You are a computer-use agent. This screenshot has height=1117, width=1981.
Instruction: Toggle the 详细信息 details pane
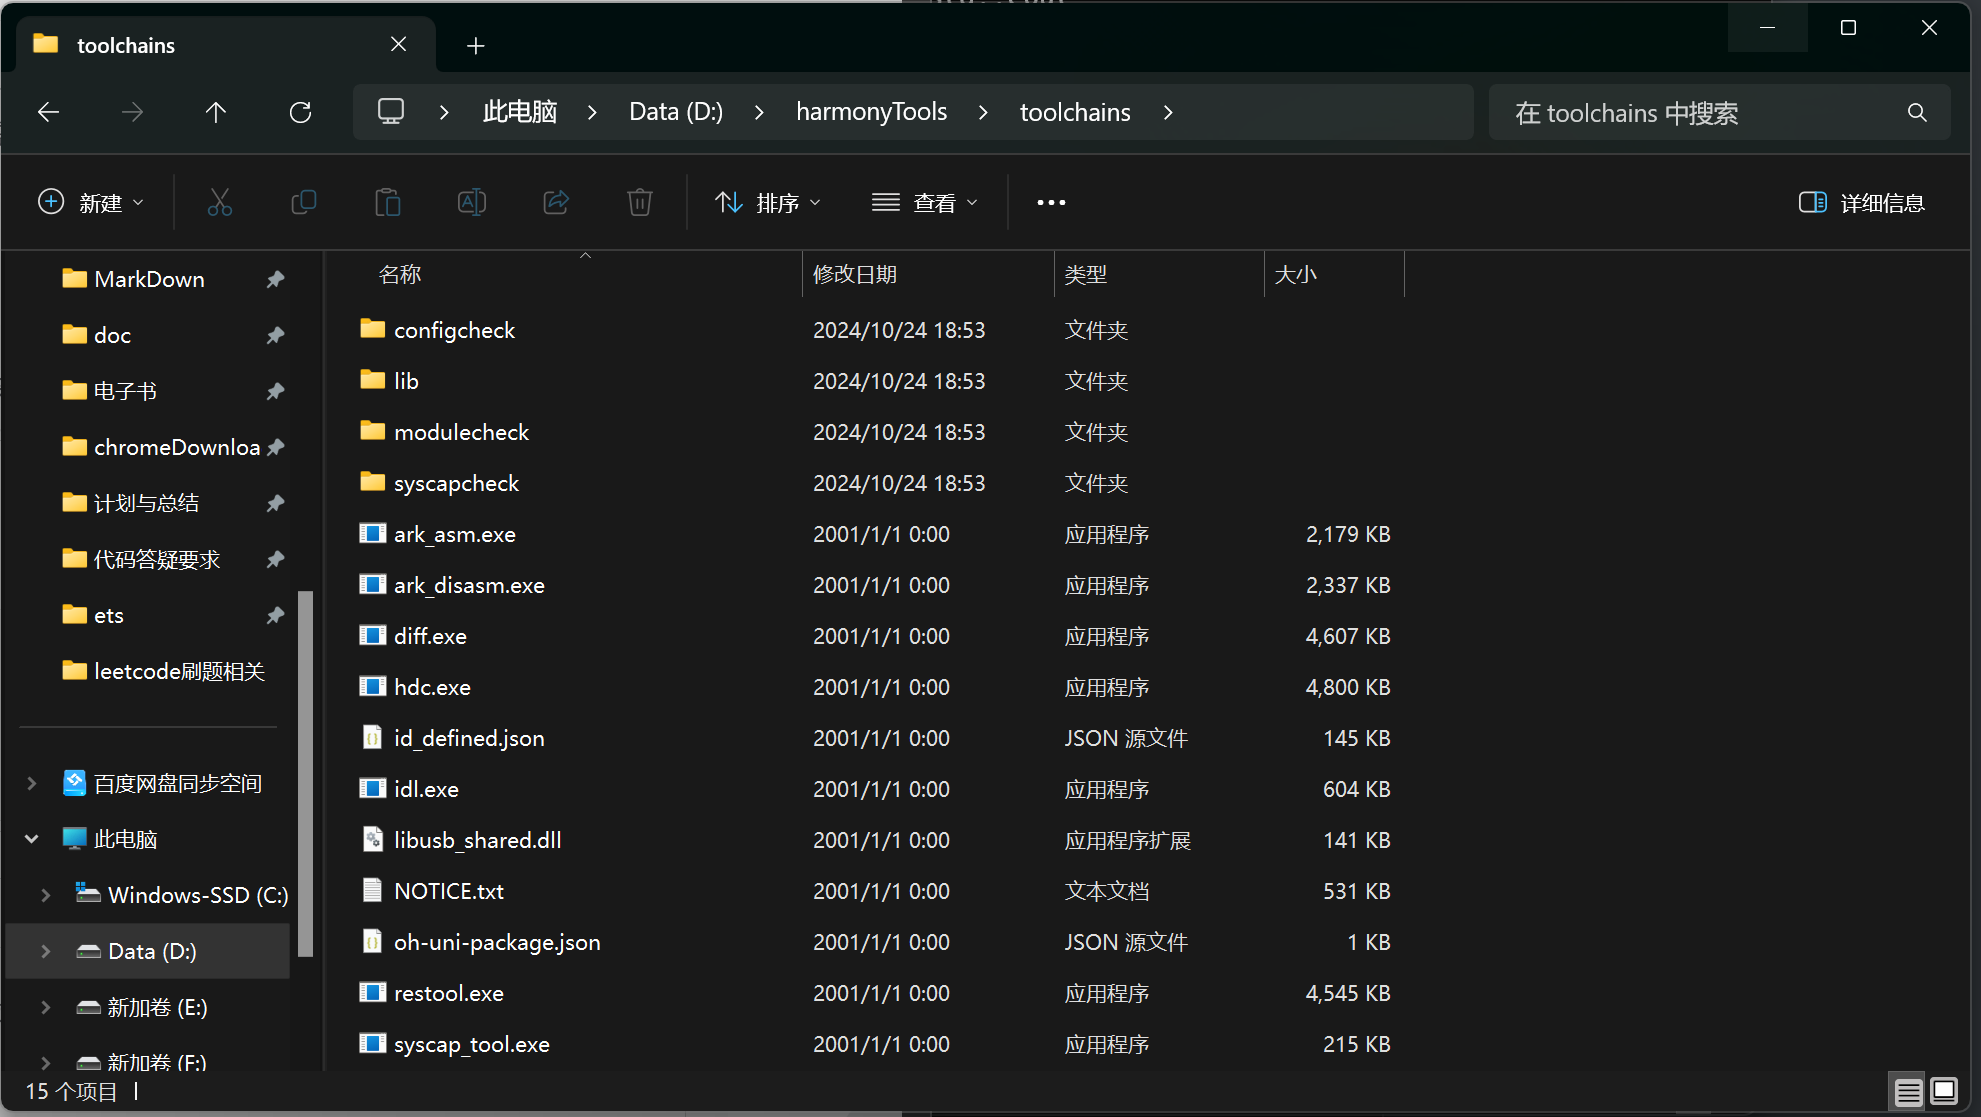click(1861, 203)
